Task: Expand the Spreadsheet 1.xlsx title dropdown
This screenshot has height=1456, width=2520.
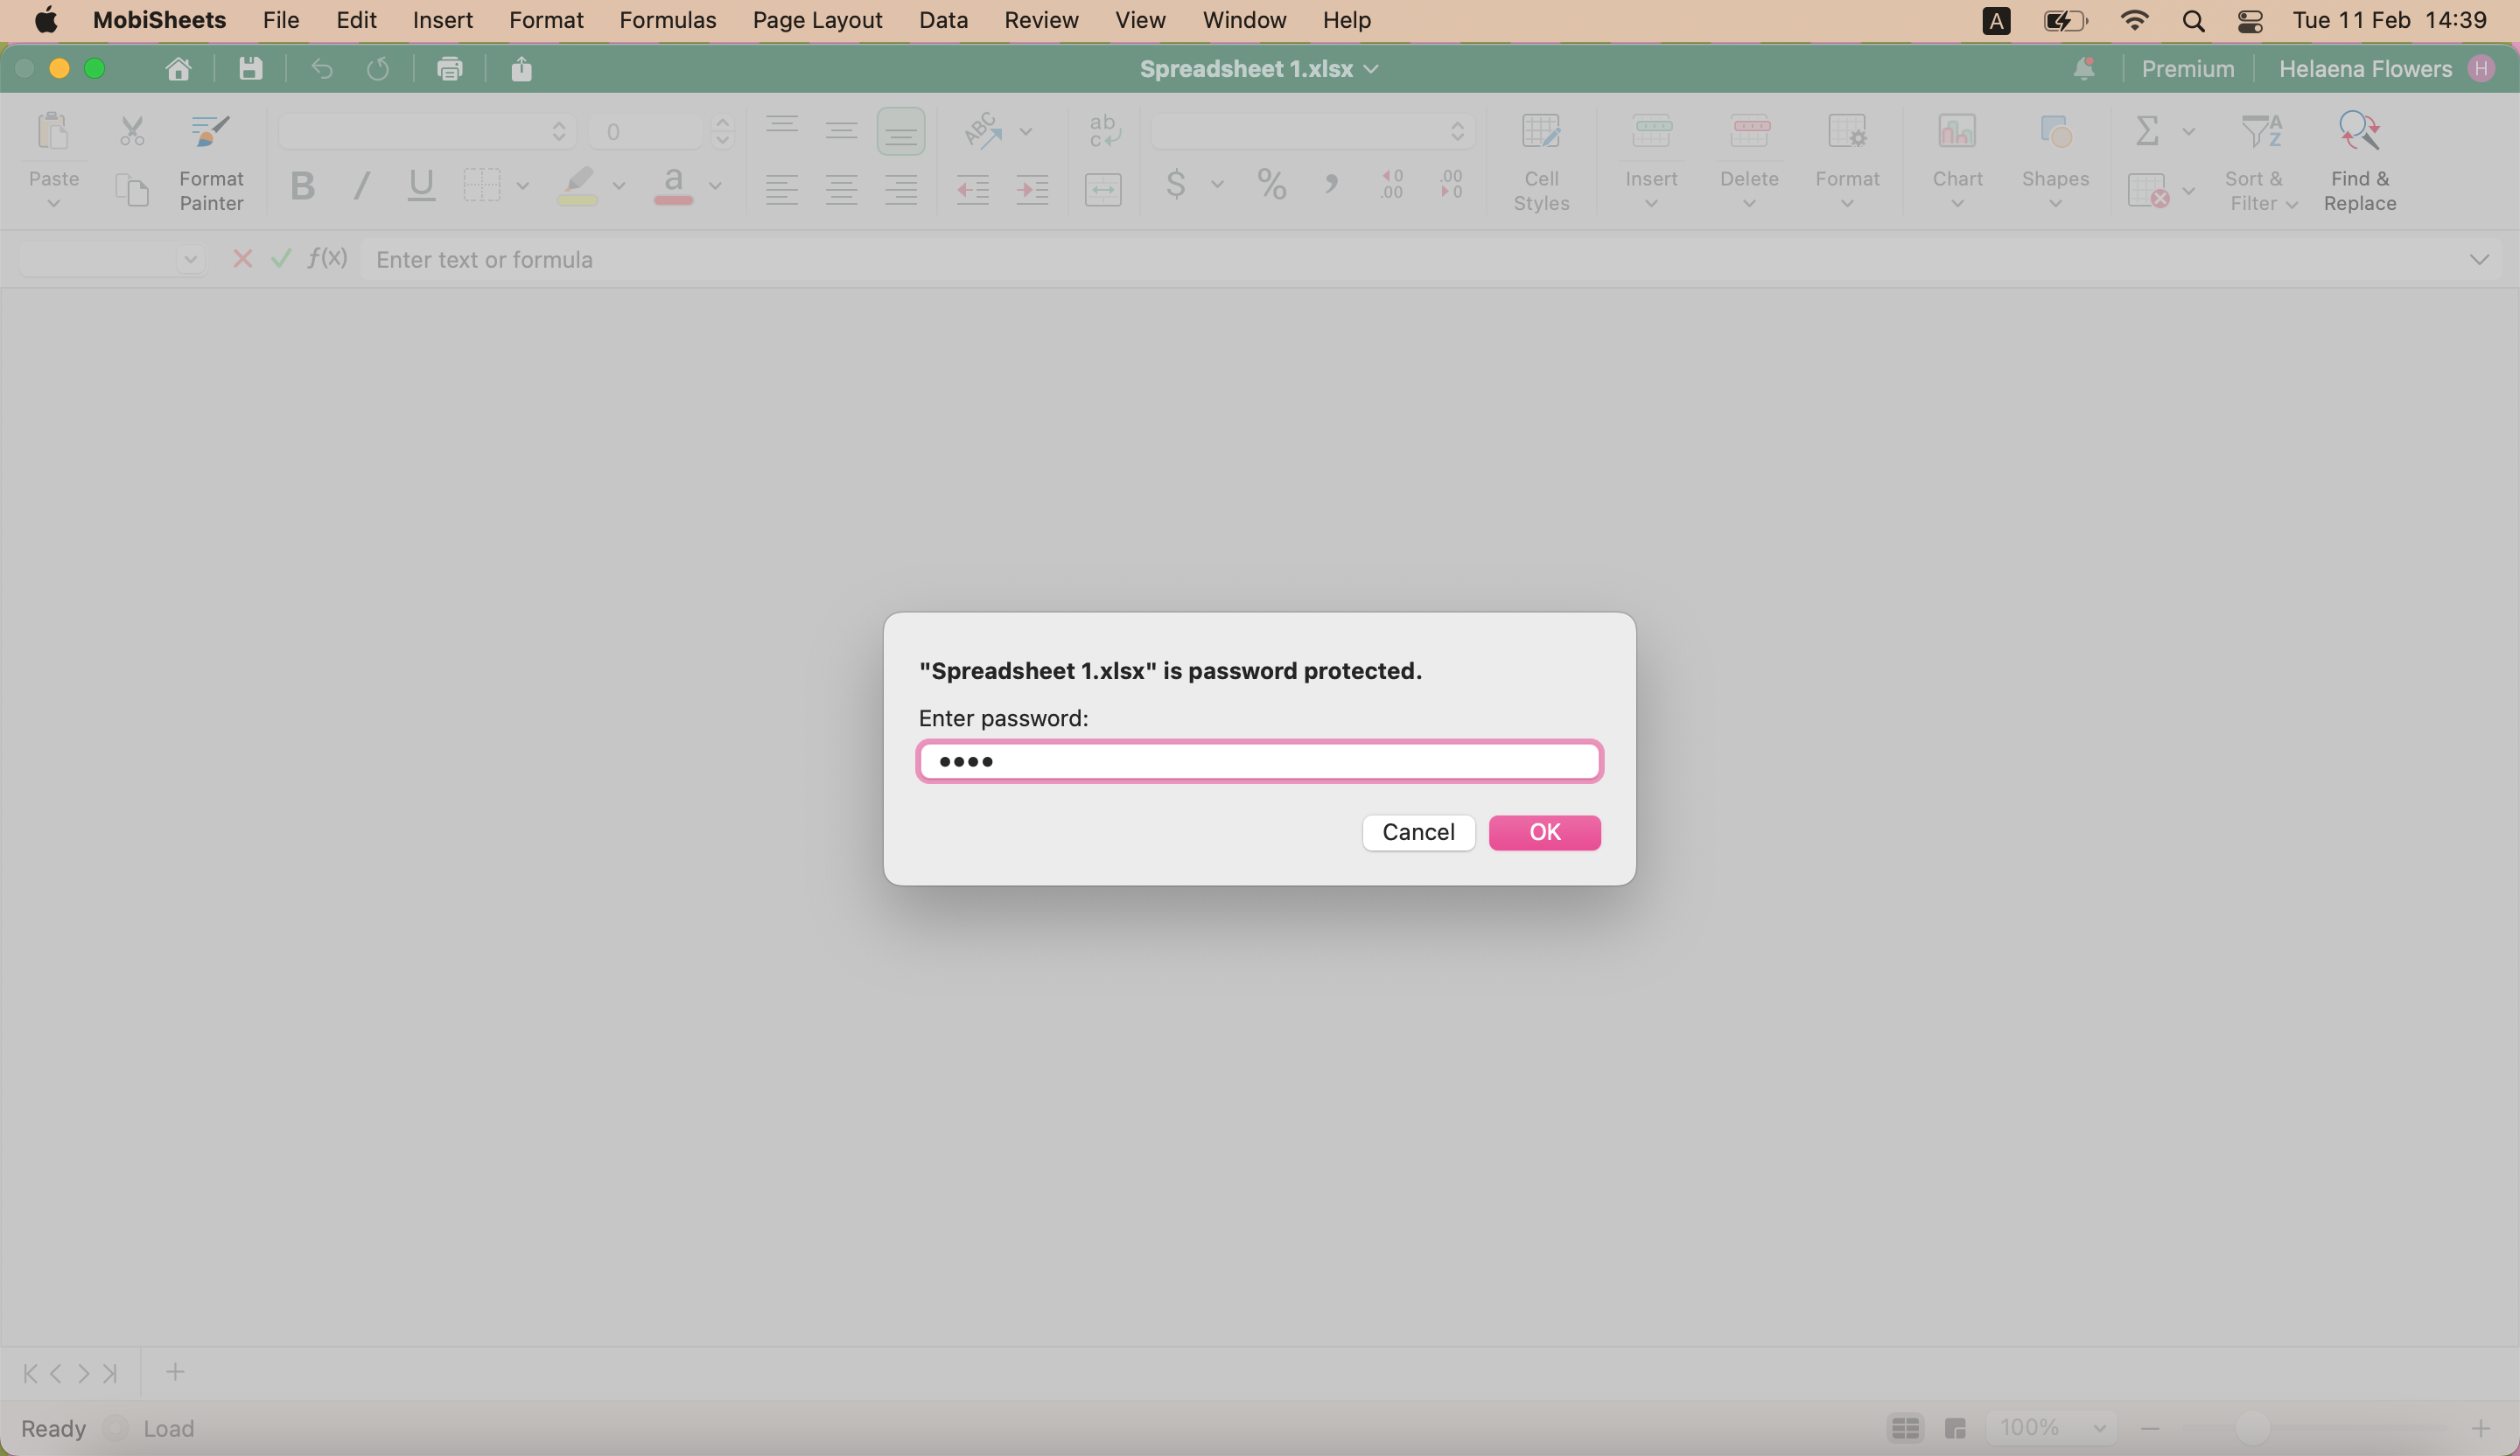Action: (1372, 69)
